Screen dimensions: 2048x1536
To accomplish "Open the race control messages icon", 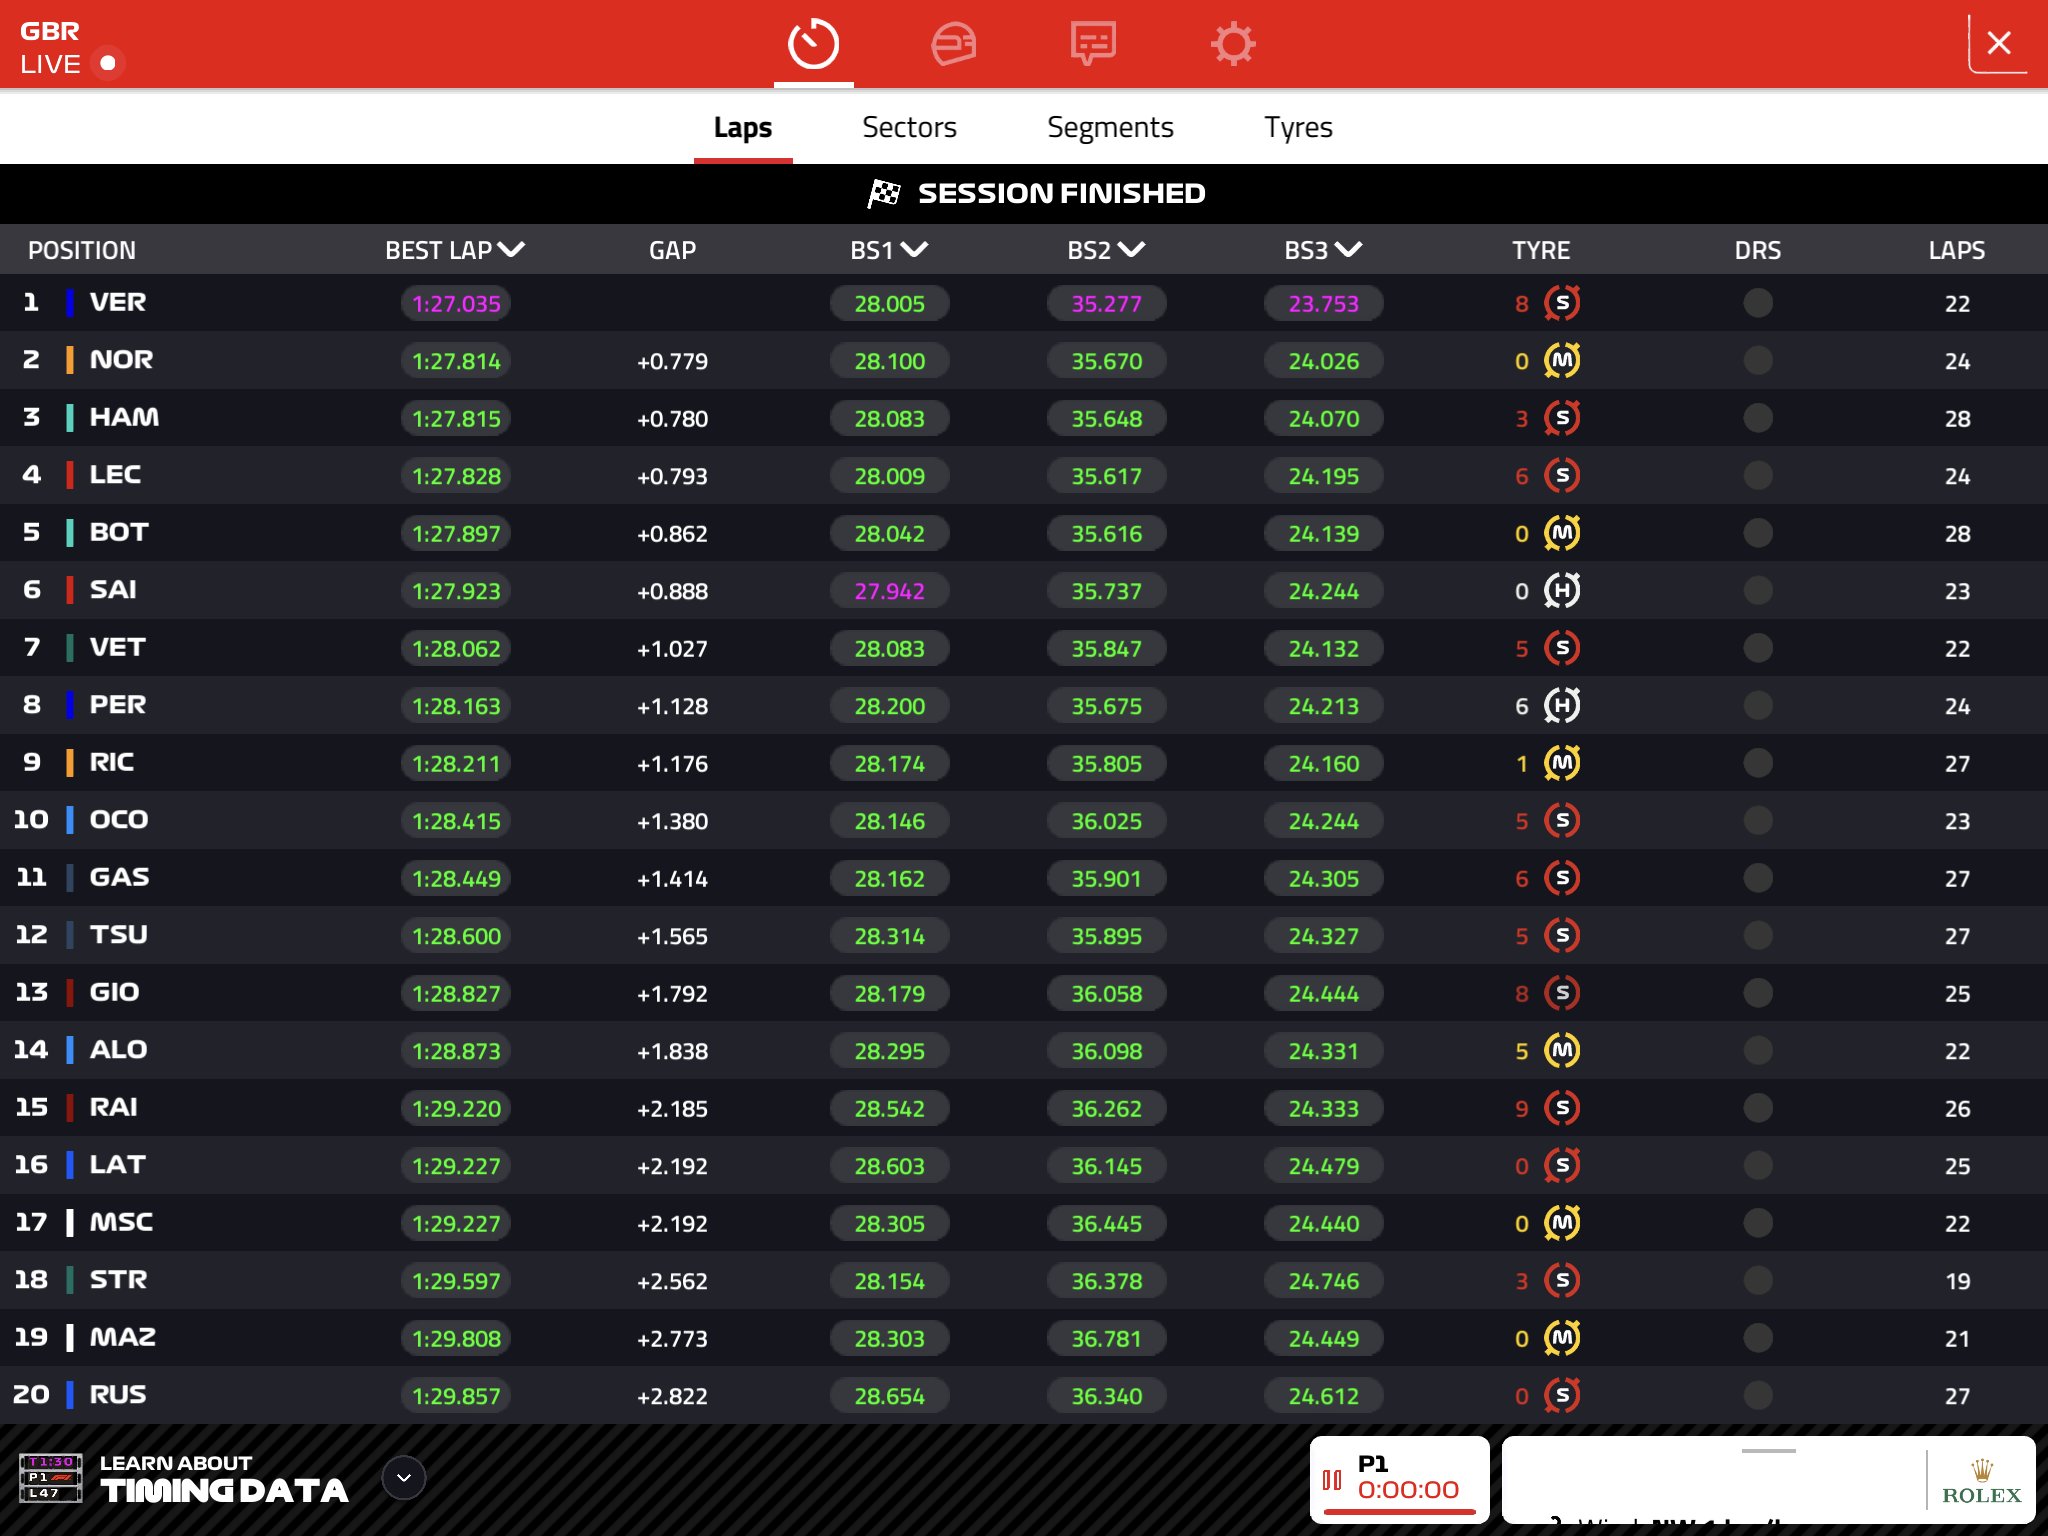I will (x=1093, y=43).
